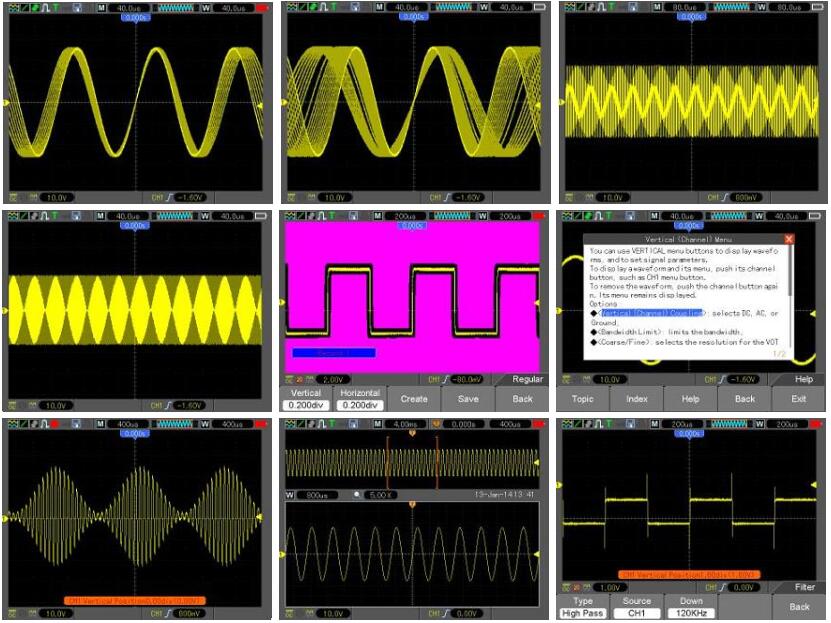Click the USB storage icon on the top bar

coord(78,7)
